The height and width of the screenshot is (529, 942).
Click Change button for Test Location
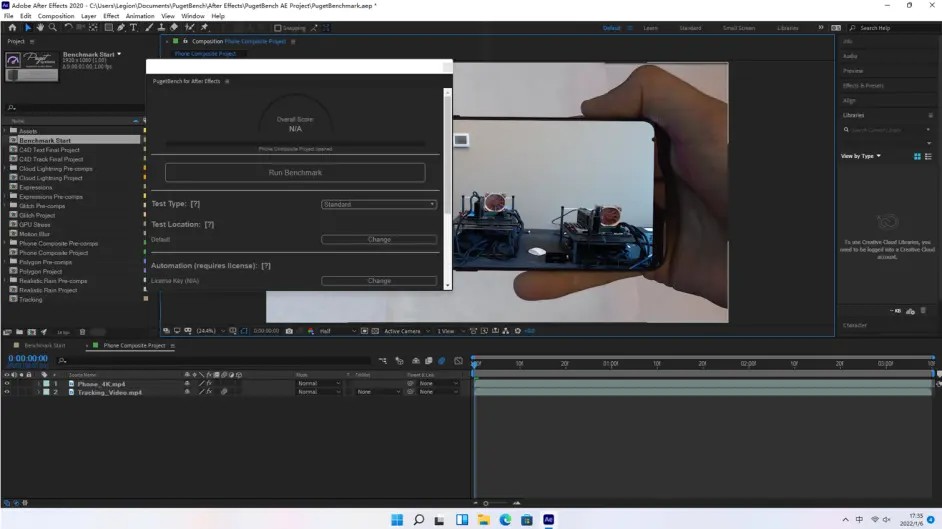tap(379, 240)
